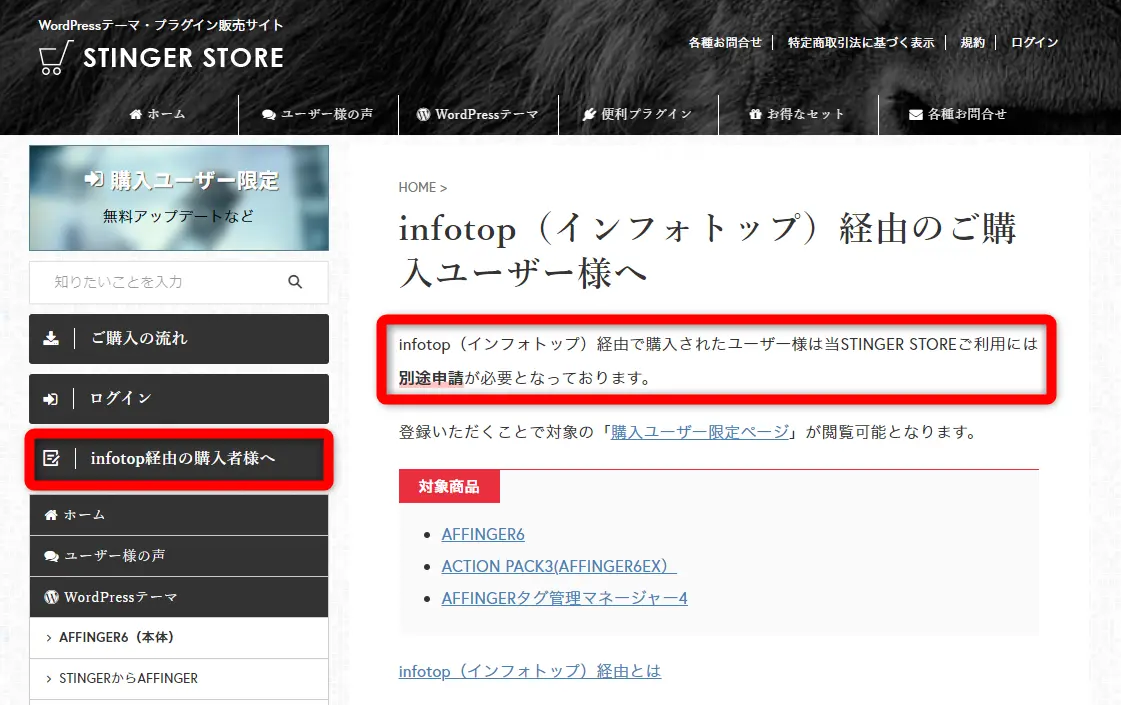Click the bag icon on お得なセット

tap(755, 114)
